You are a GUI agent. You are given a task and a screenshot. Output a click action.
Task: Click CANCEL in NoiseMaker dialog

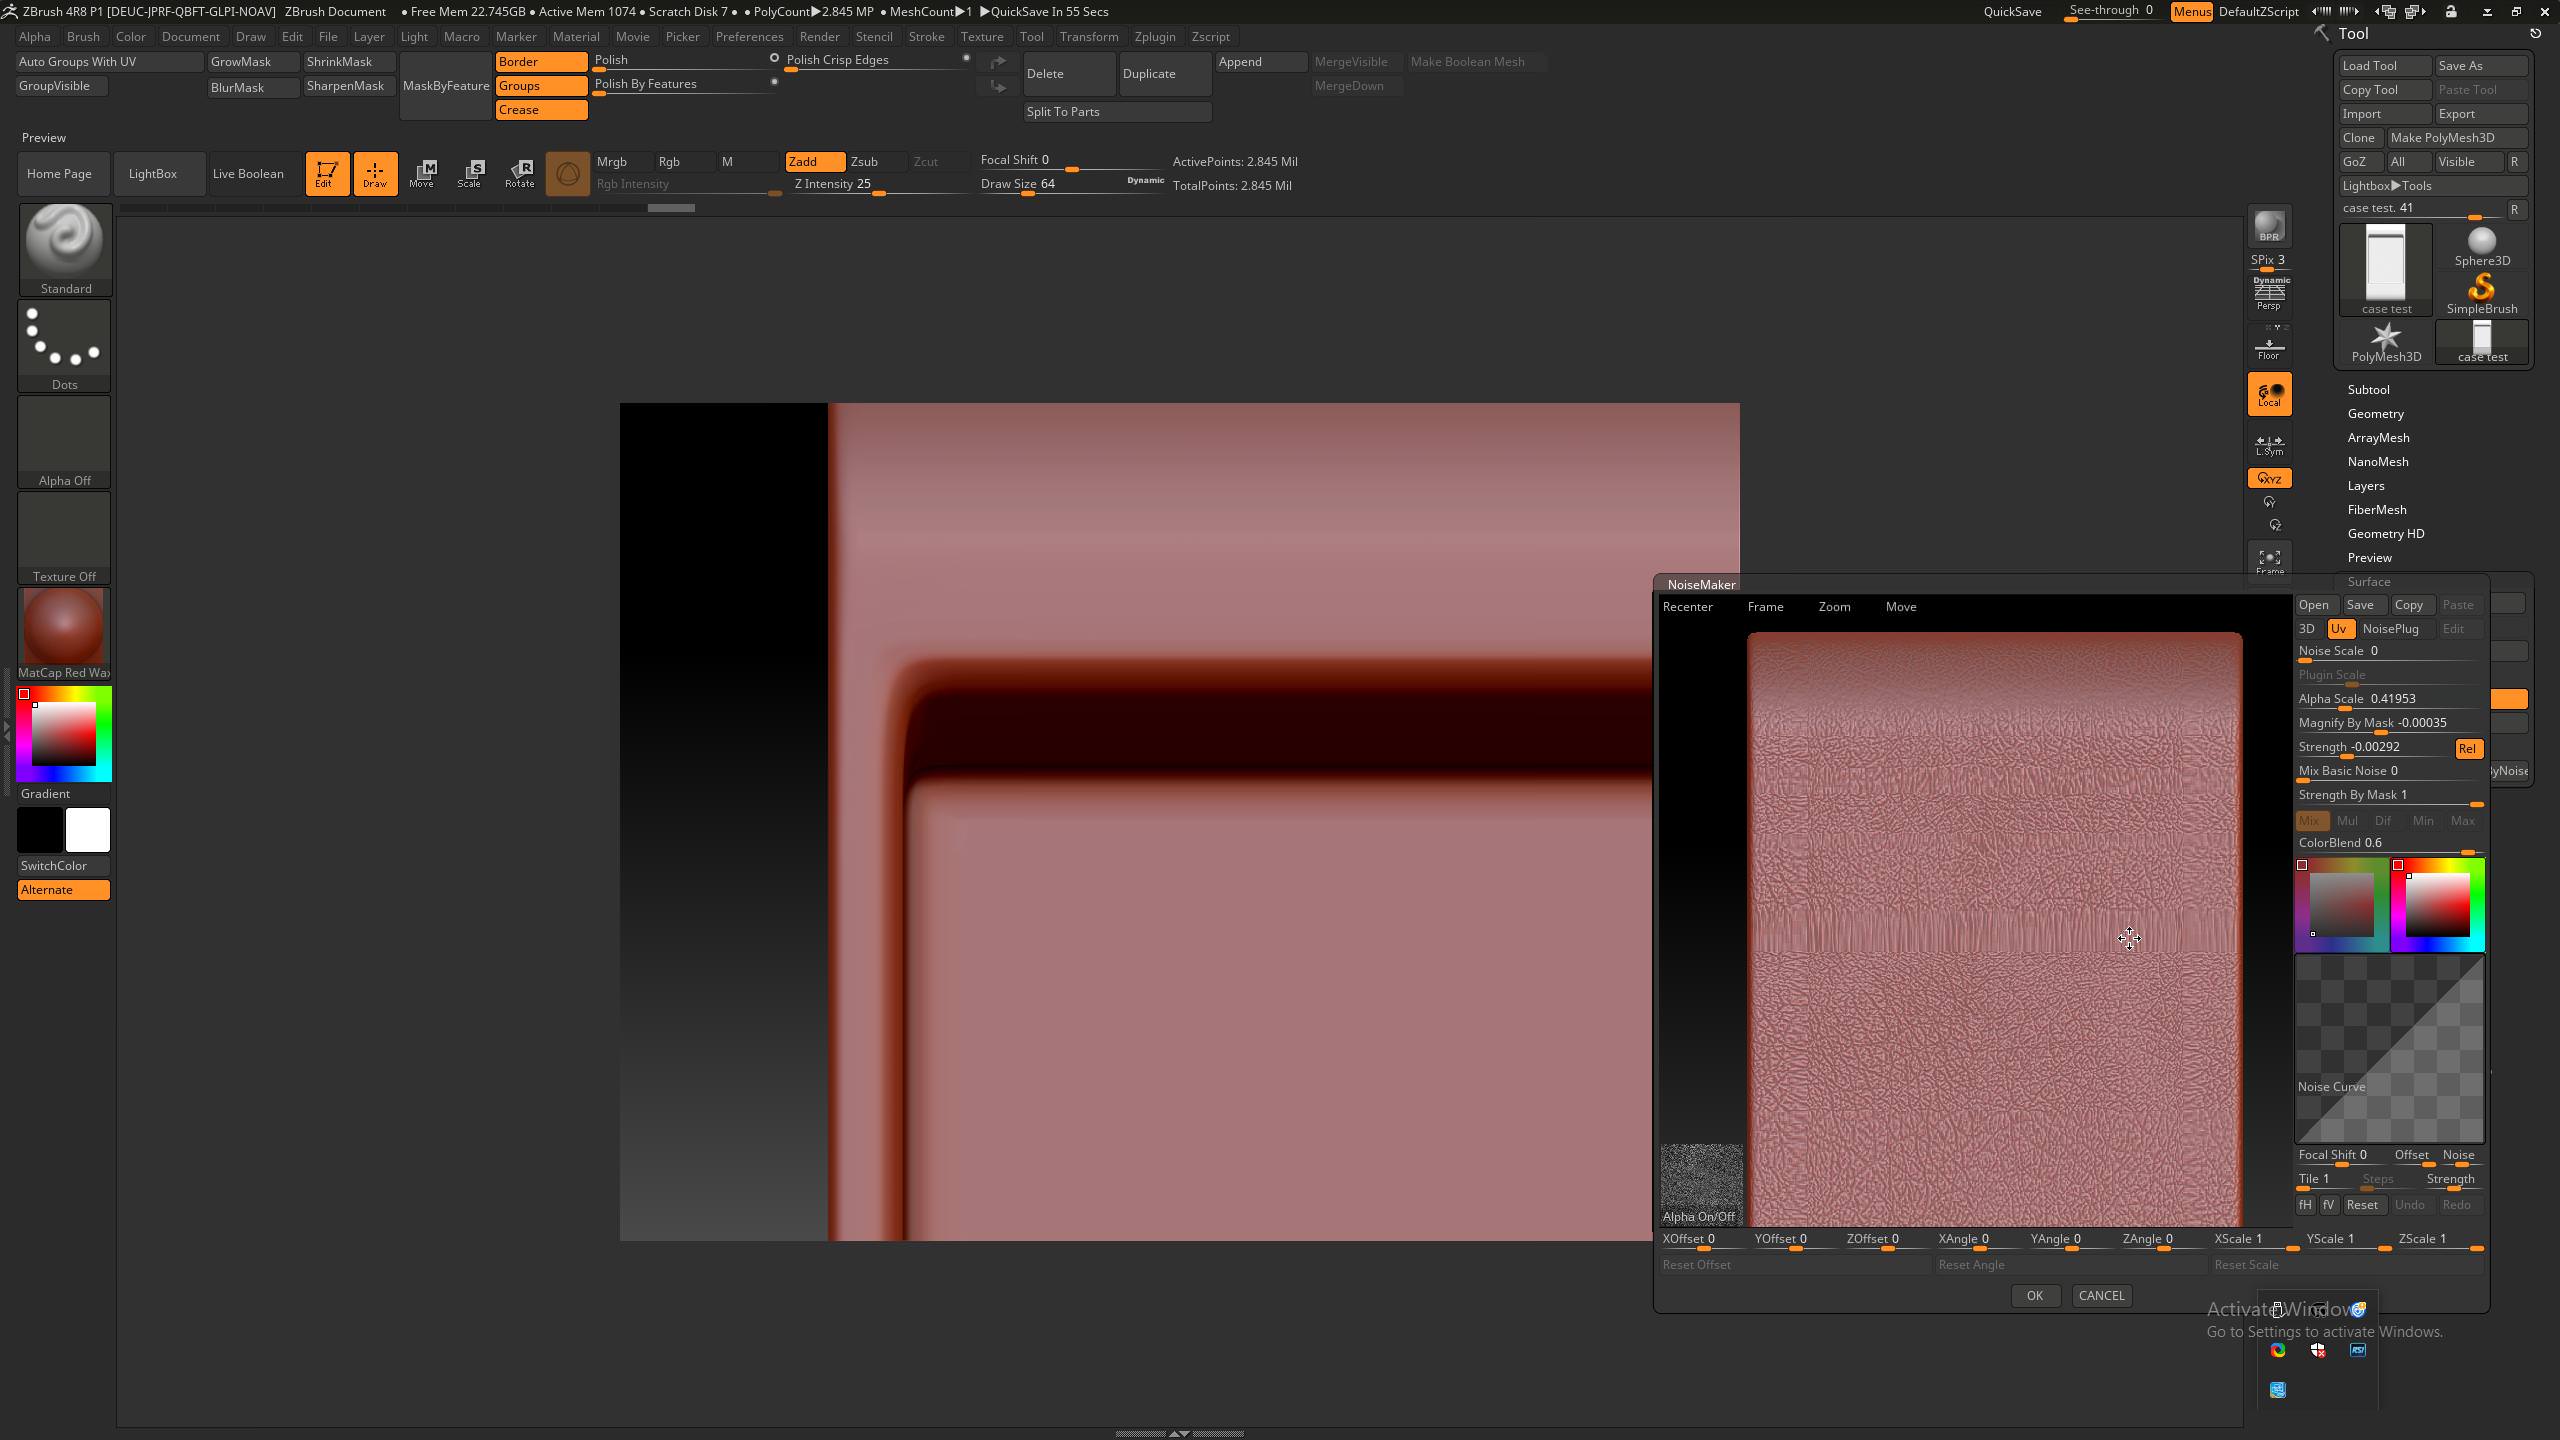coord(2101,1296)
